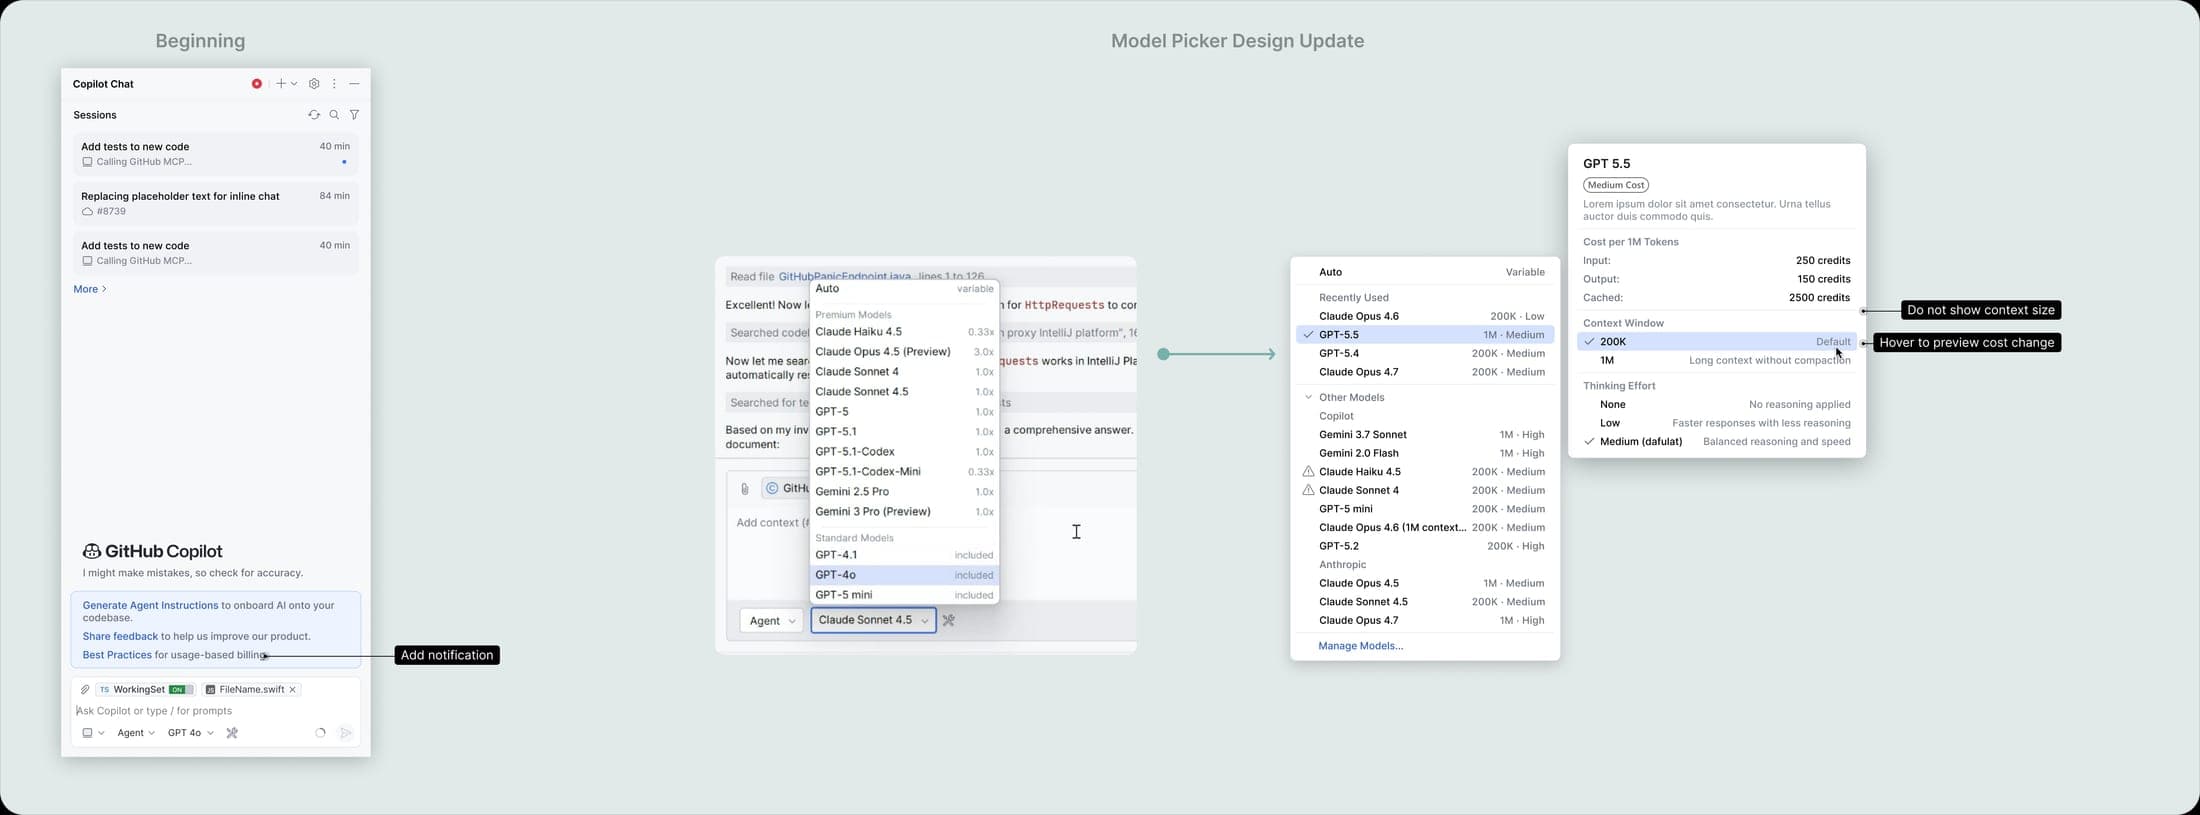Open the 84 min inline chat session
Screen dimensions: 2200x815
[215, 203]
